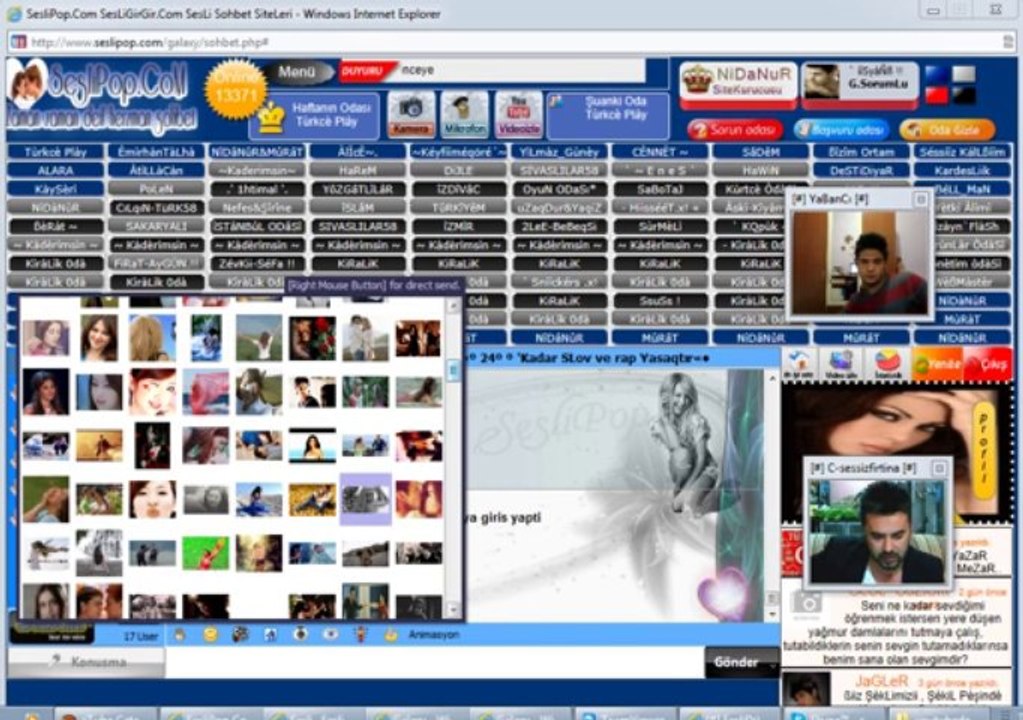Join the HaReM room

pos(358,171)
